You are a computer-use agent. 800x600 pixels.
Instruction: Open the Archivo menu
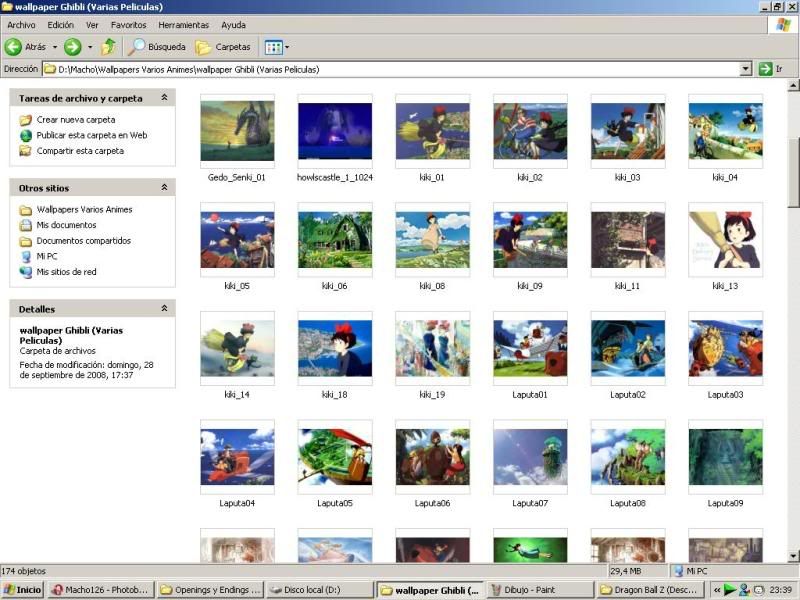[21, 25]
